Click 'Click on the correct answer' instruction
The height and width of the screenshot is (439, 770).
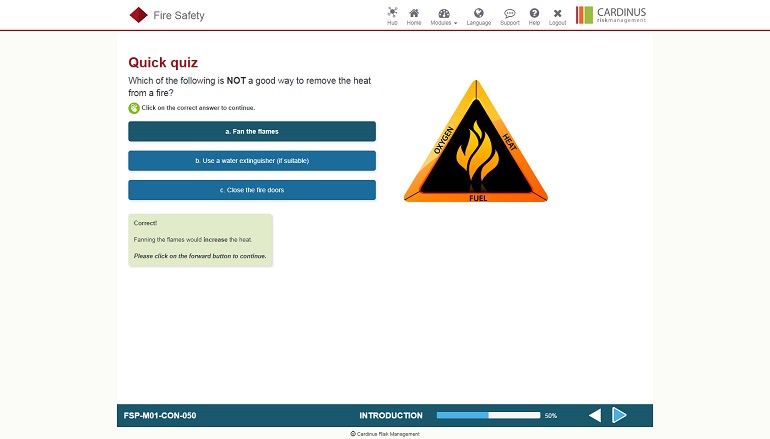point(198,108)
